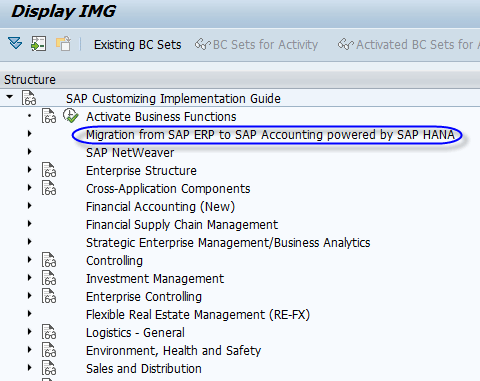Viewport: 480px width, 381px height.
Task: Open documentation icon next to Controlling
Action: pos(49,260)
